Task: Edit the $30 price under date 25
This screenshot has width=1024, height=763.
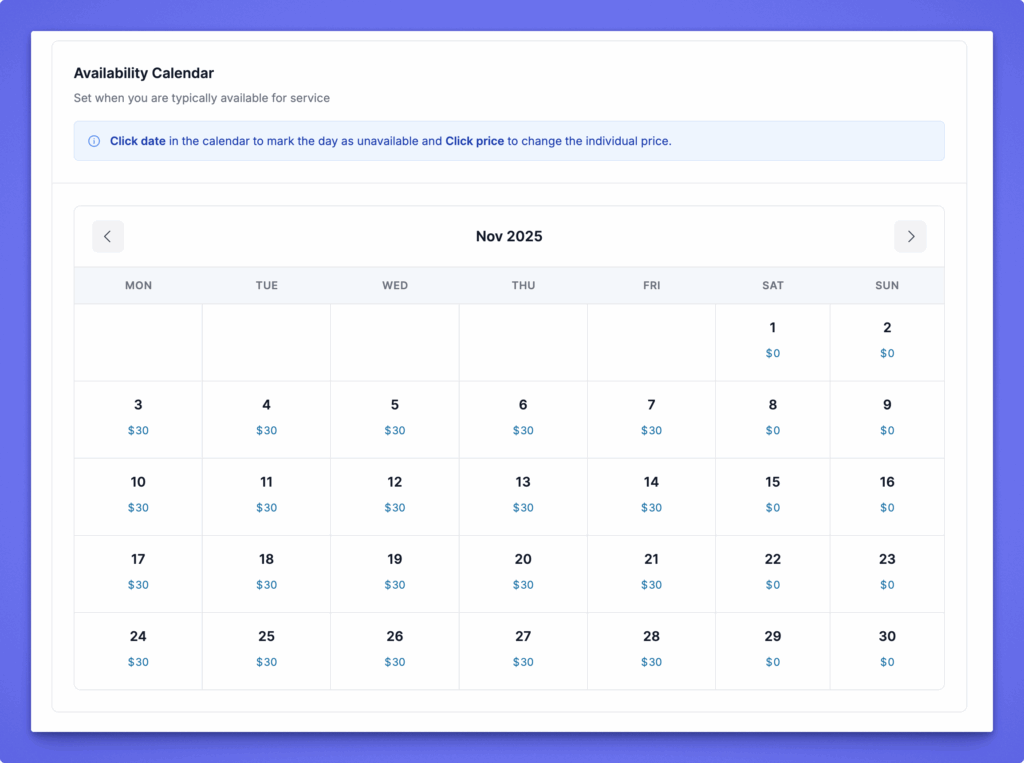Action: 266,662
